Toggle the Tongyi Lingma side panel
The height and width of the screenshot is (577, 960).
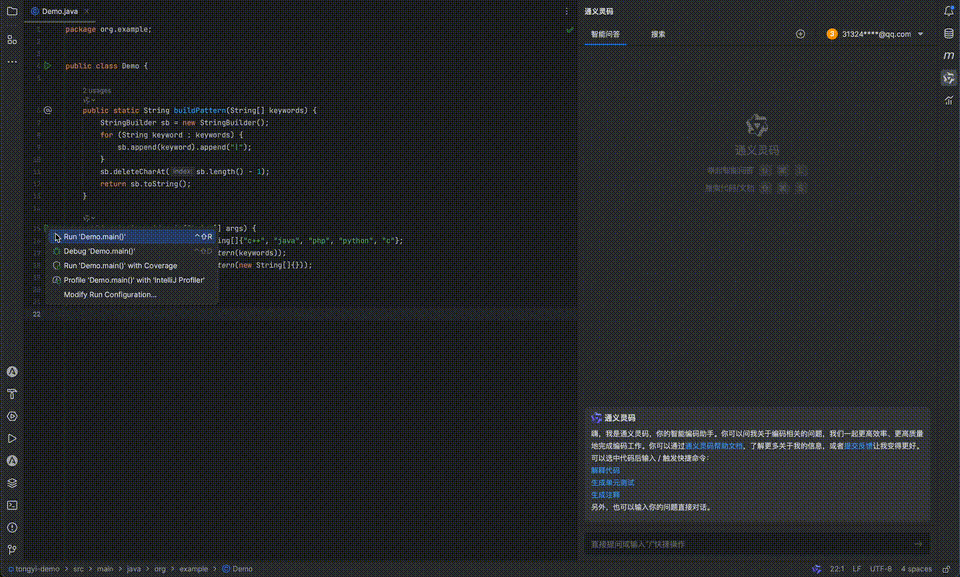[x=948, y=78]
